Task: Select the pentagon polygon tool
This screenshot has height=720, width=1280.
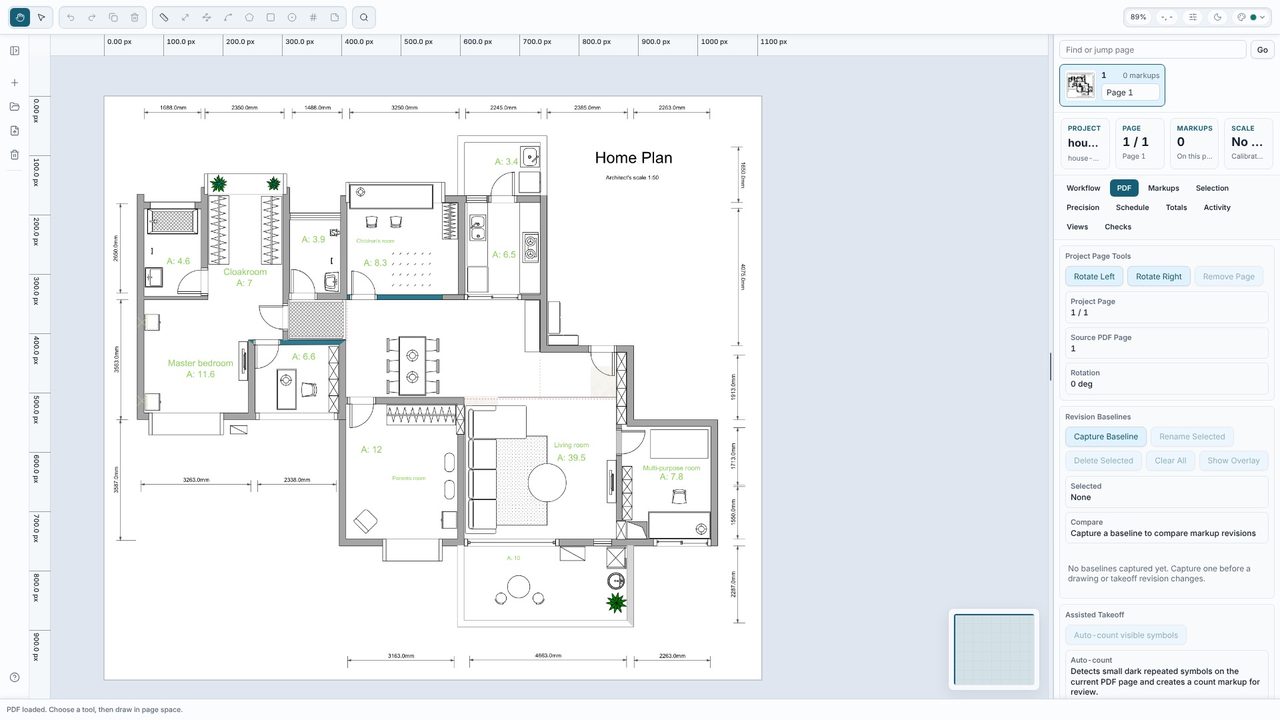Action: coord(249,17)
